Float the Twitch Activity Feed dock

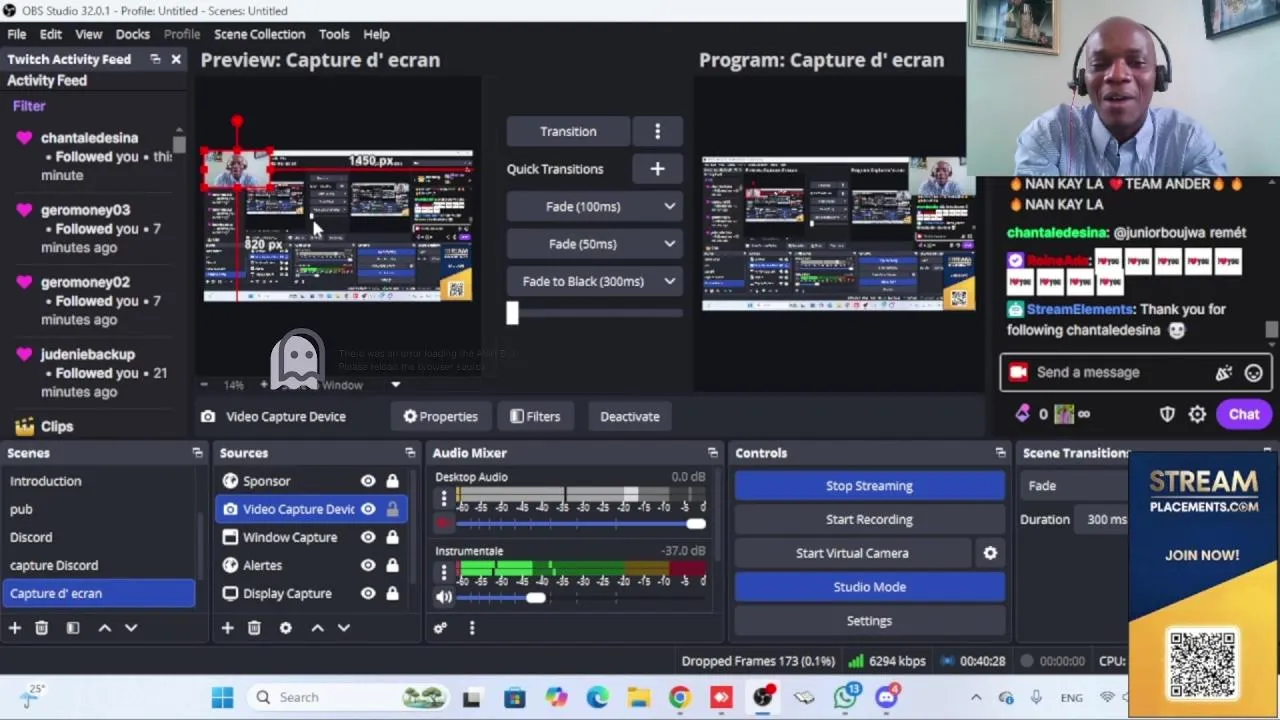155,59
